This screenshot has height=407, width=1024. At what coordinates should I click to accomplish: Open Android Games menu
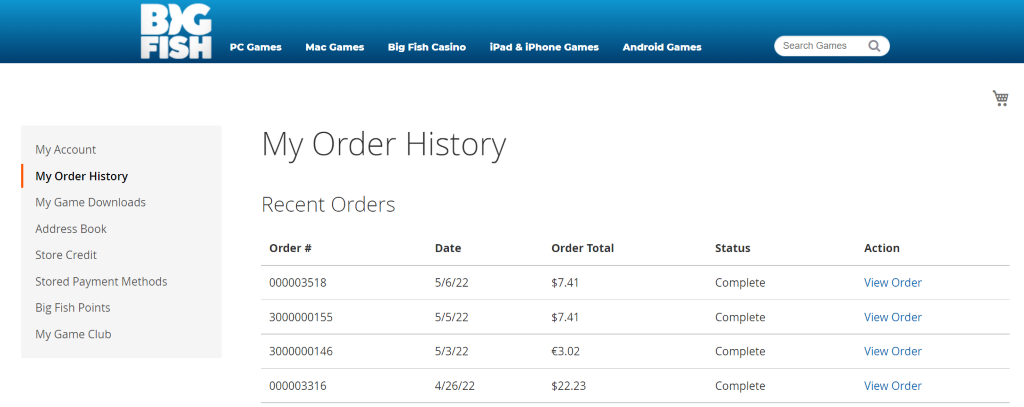[x=662, y=47]
